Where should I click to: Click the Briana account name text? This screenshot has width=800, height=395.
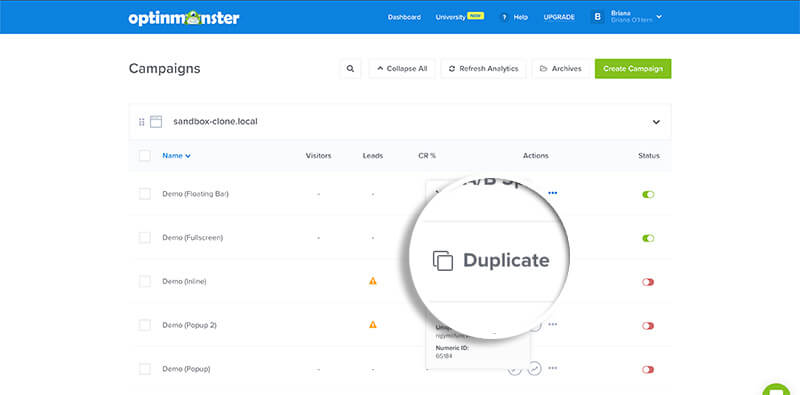click(620, 13)
